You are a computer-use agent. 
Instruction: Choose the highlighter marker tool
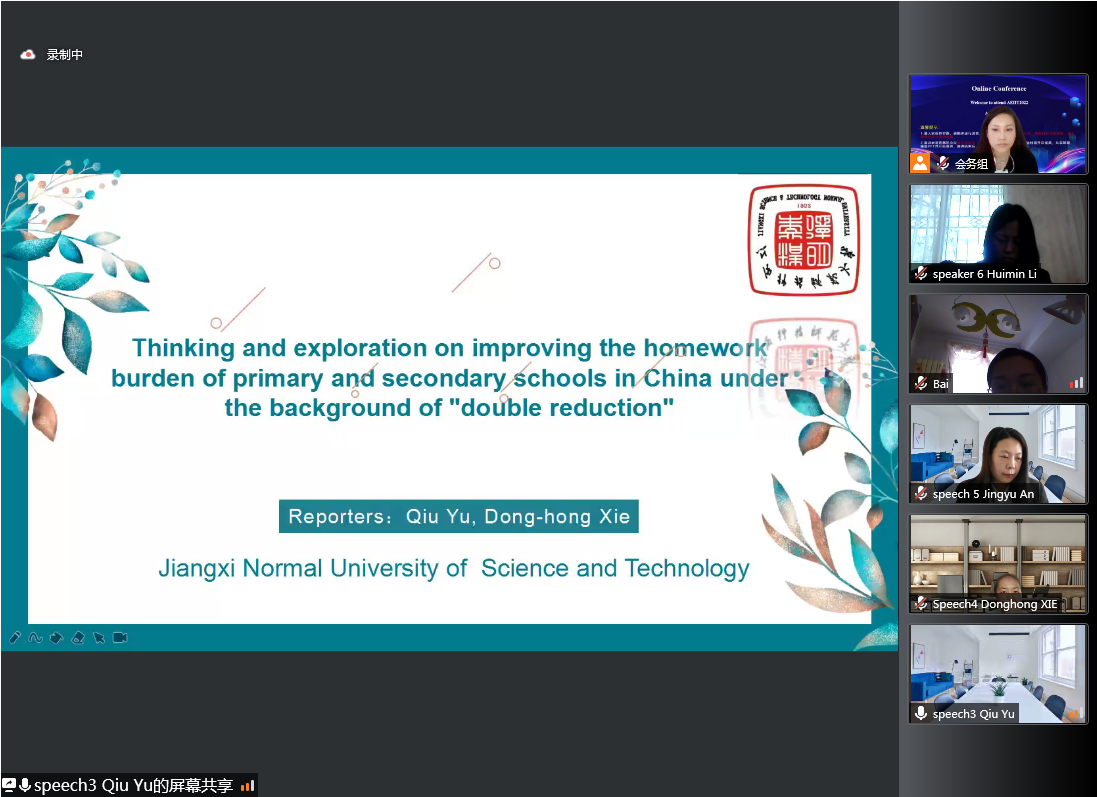(x=57, y=637)
